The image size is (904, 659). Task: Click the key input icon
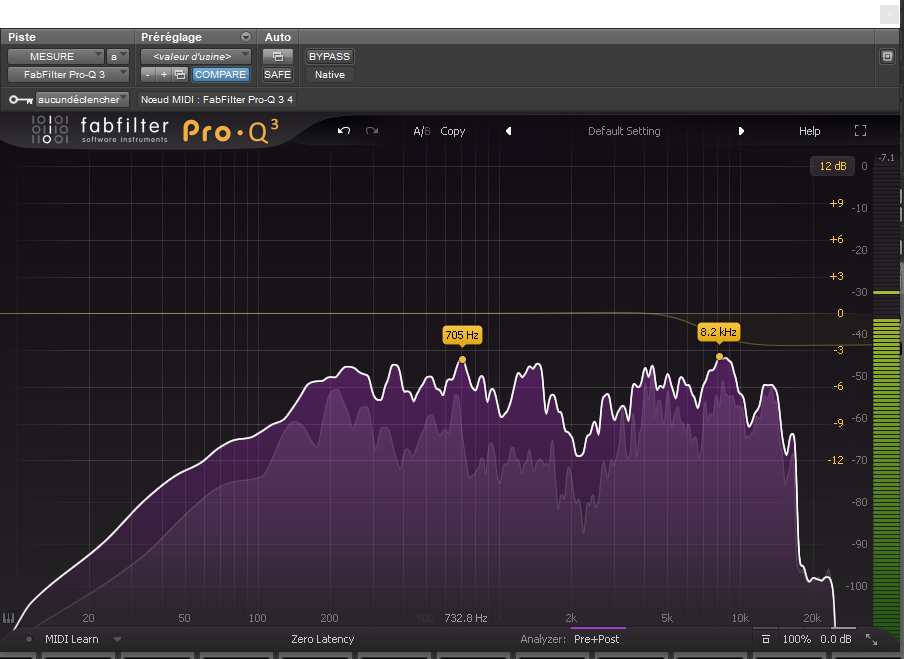click(x=19, y=100)
